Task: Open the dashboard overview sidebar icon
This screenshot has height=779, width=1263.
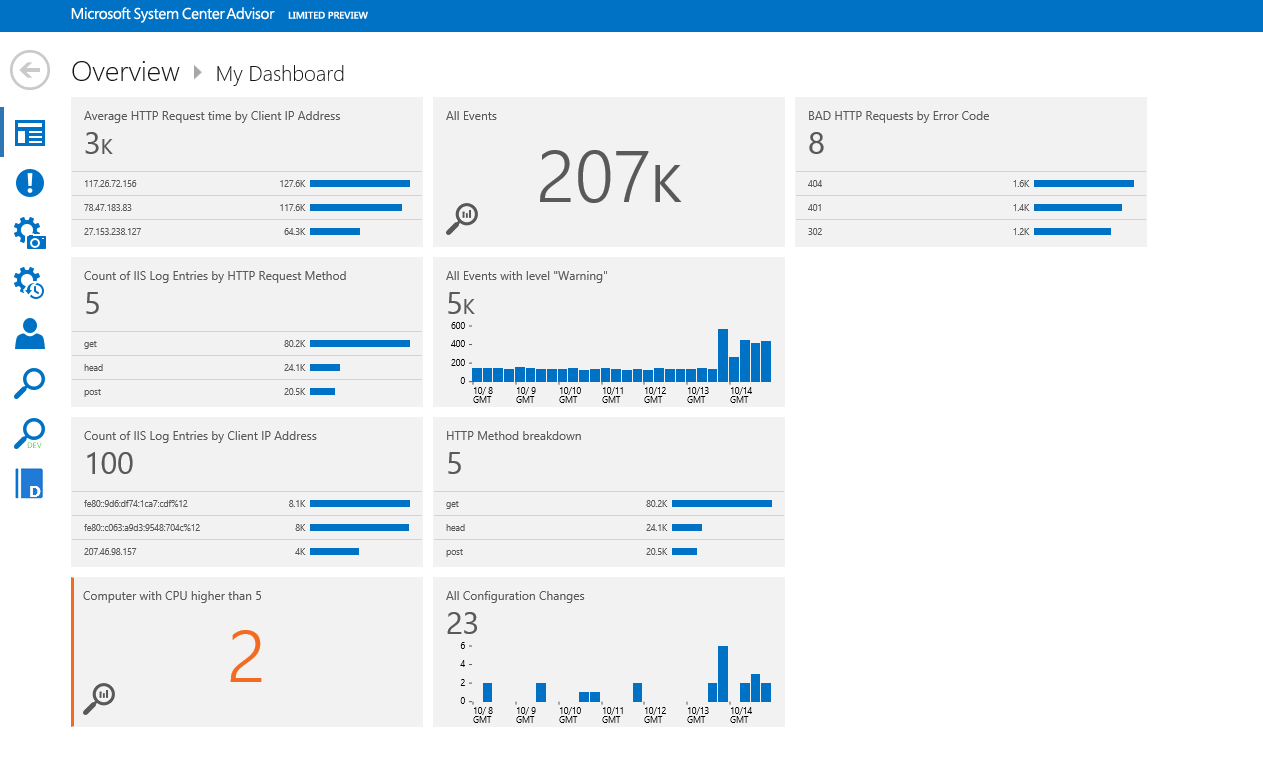Action: point(30,133)
